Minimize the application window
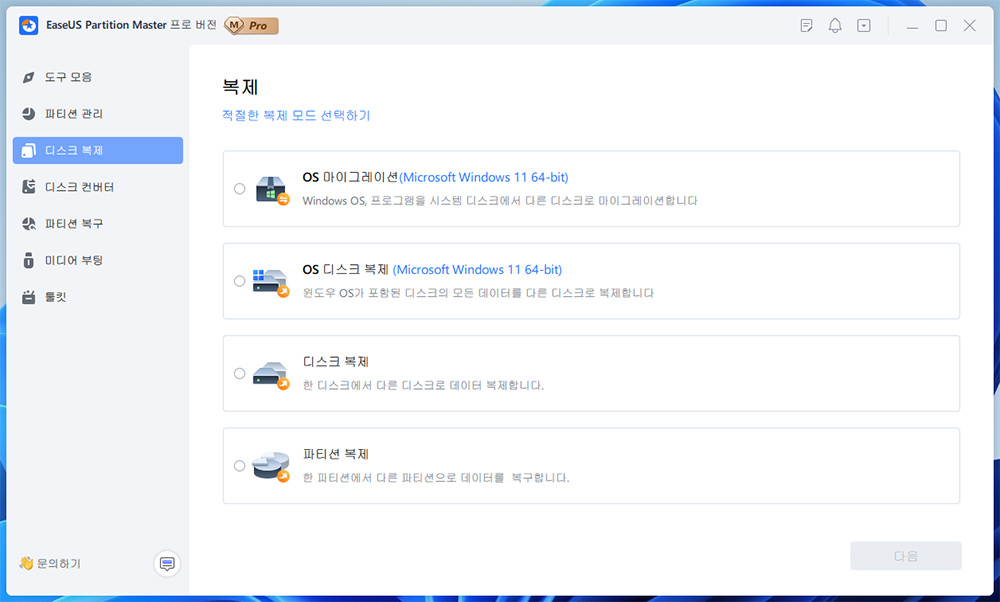Screen dimensions: 1000x602 tap(912, 26)
